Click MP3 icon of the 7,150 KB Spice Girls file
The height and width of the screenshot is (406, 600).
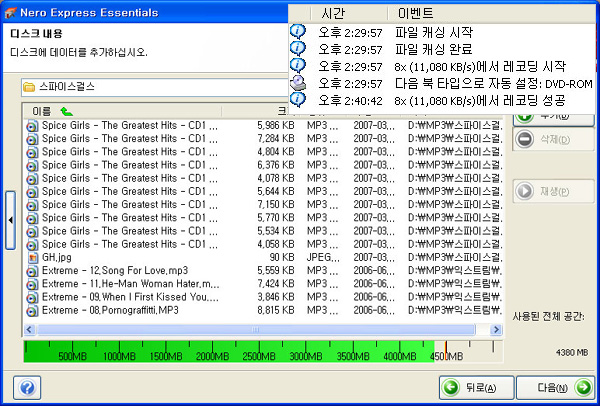(x=33, y=205)
